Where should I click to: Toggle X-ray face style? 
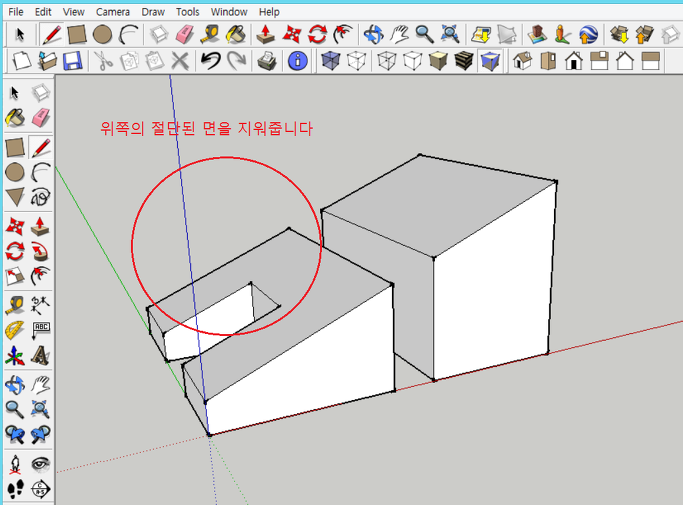(x=330, y=61)
